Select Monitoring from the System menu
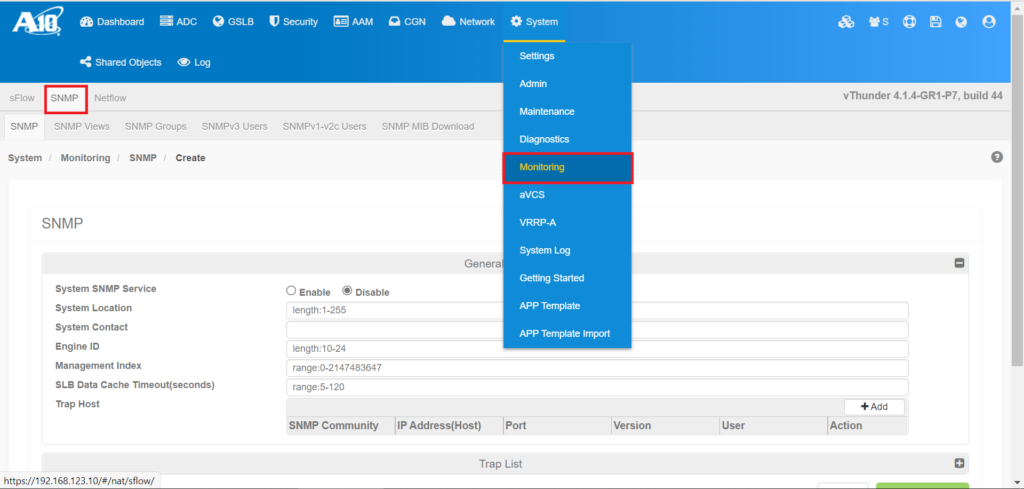Image resolution: width=1024 pixels, height=489 pixels. (567, 167)
